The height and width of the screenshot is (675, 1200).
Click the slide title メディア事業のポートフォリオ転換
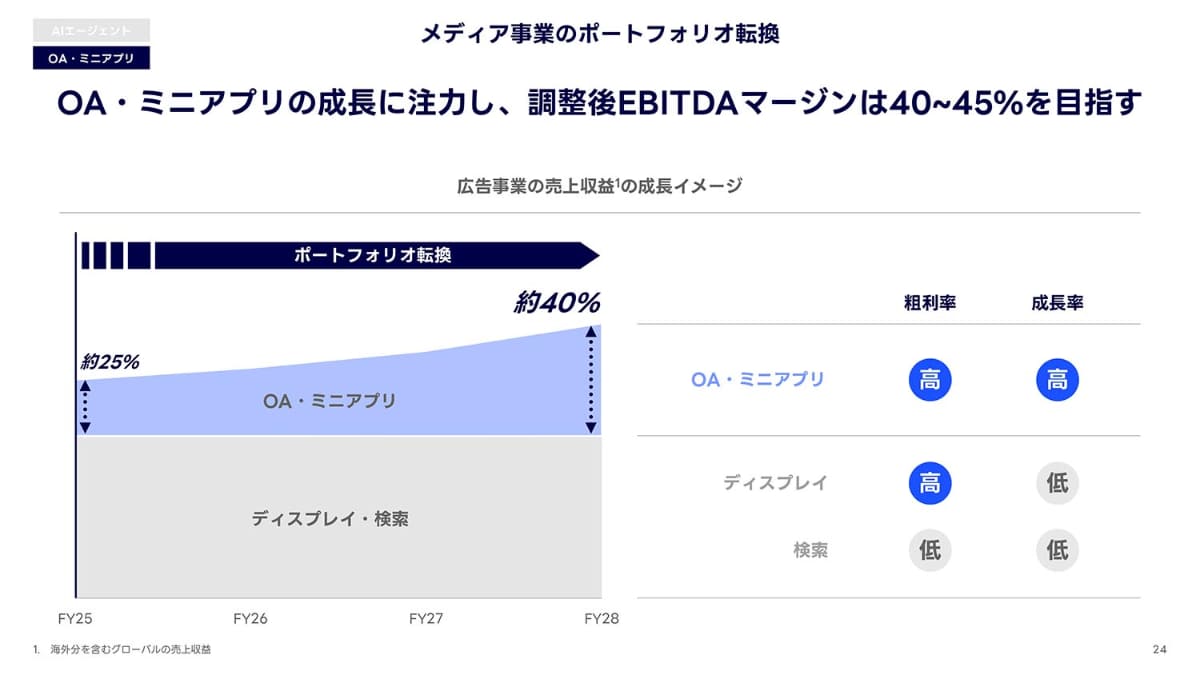pyautogui.click(x=600, y=34)
